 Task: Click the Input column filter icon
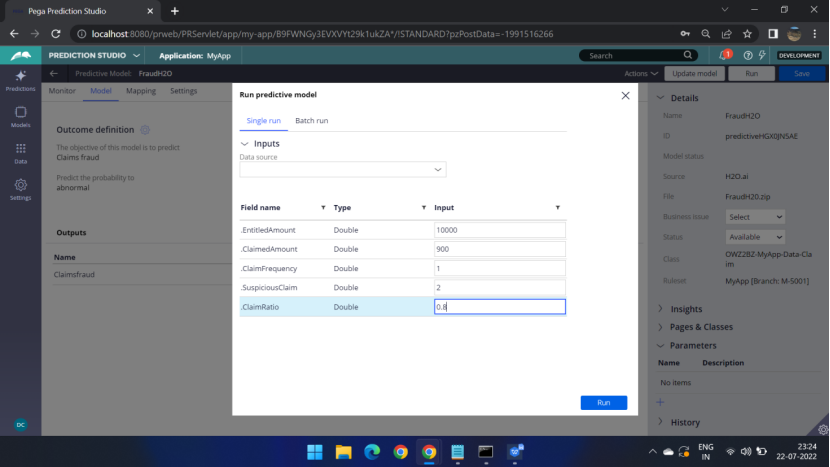pos(557,208)
